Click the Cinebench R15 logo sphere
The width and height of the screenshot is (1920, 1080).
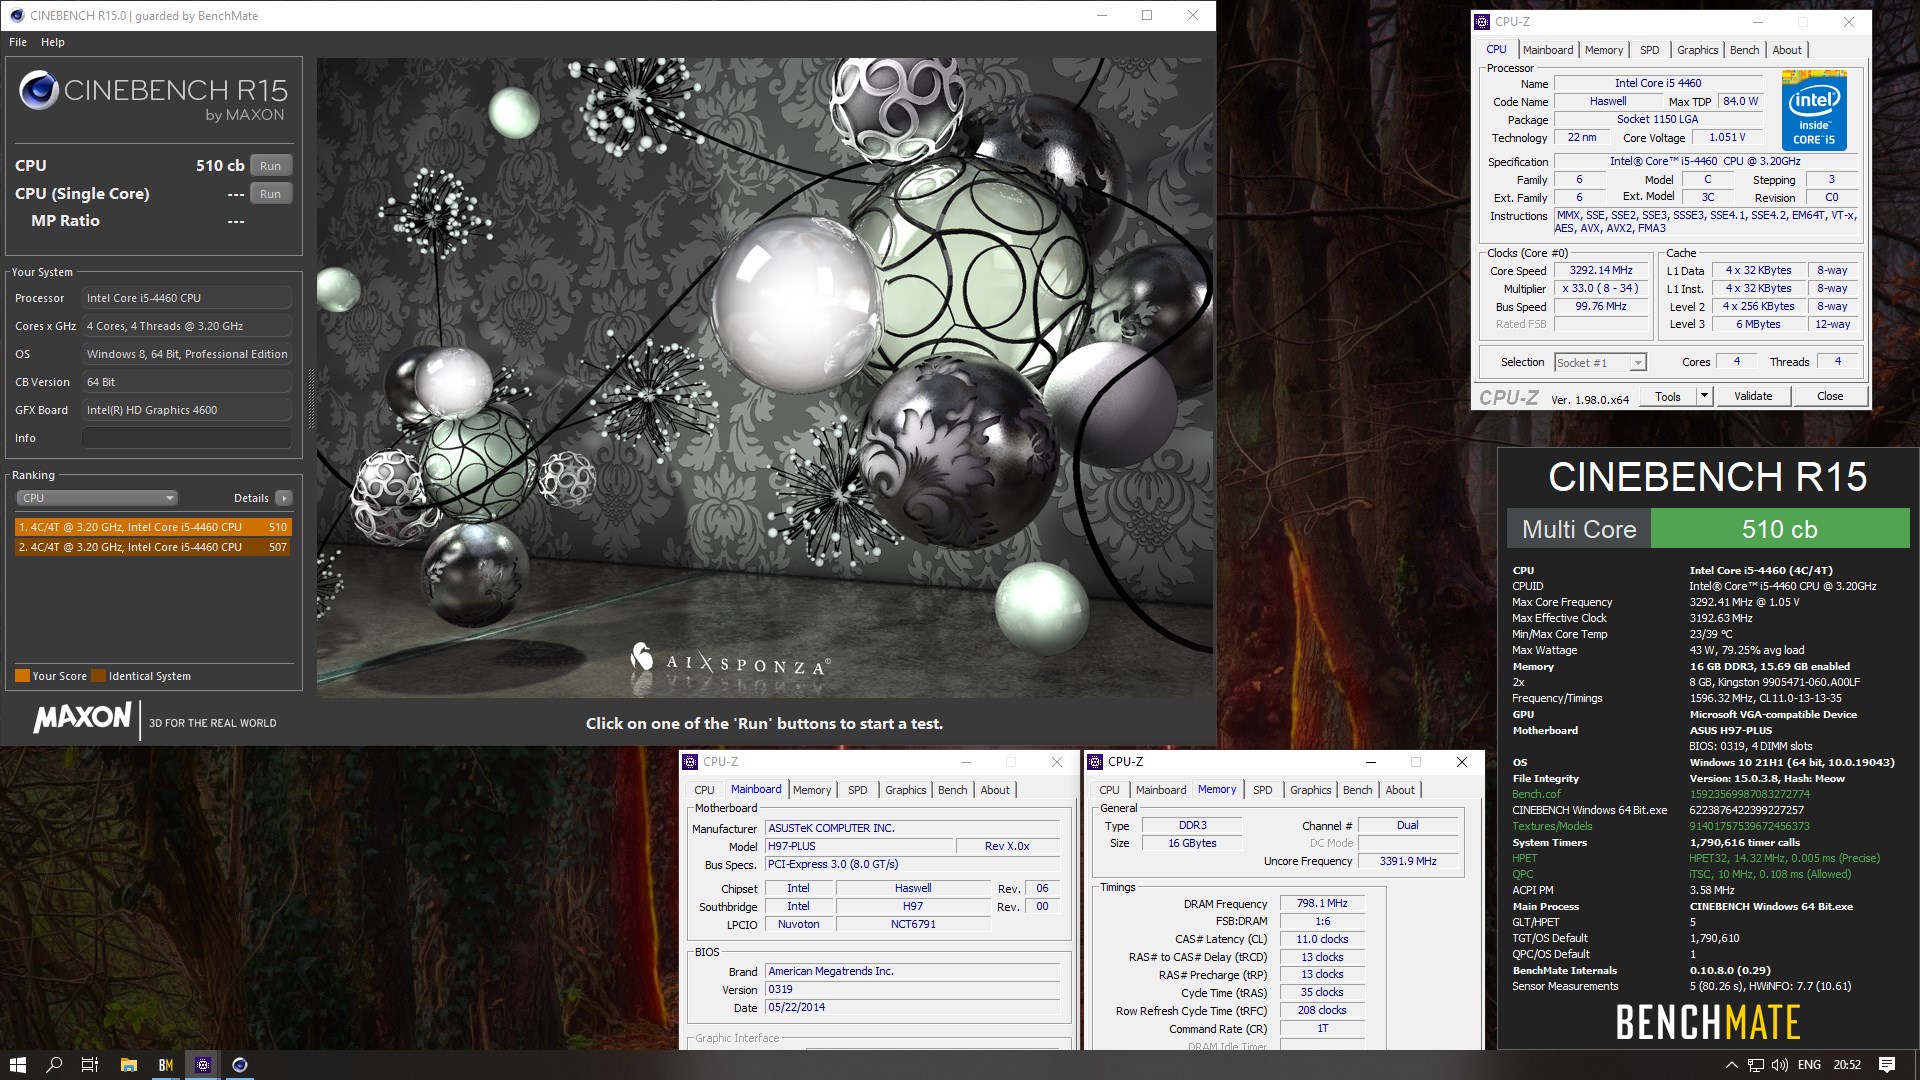39,90
